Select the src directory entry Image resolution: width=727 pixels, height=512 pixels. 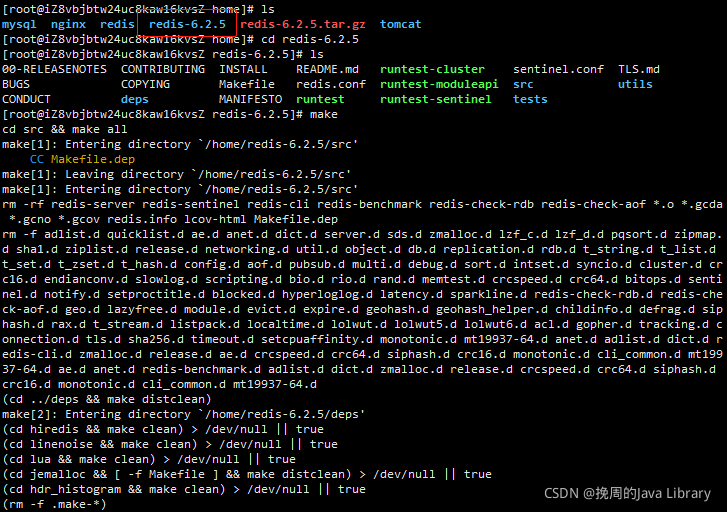tap(523, 84)
